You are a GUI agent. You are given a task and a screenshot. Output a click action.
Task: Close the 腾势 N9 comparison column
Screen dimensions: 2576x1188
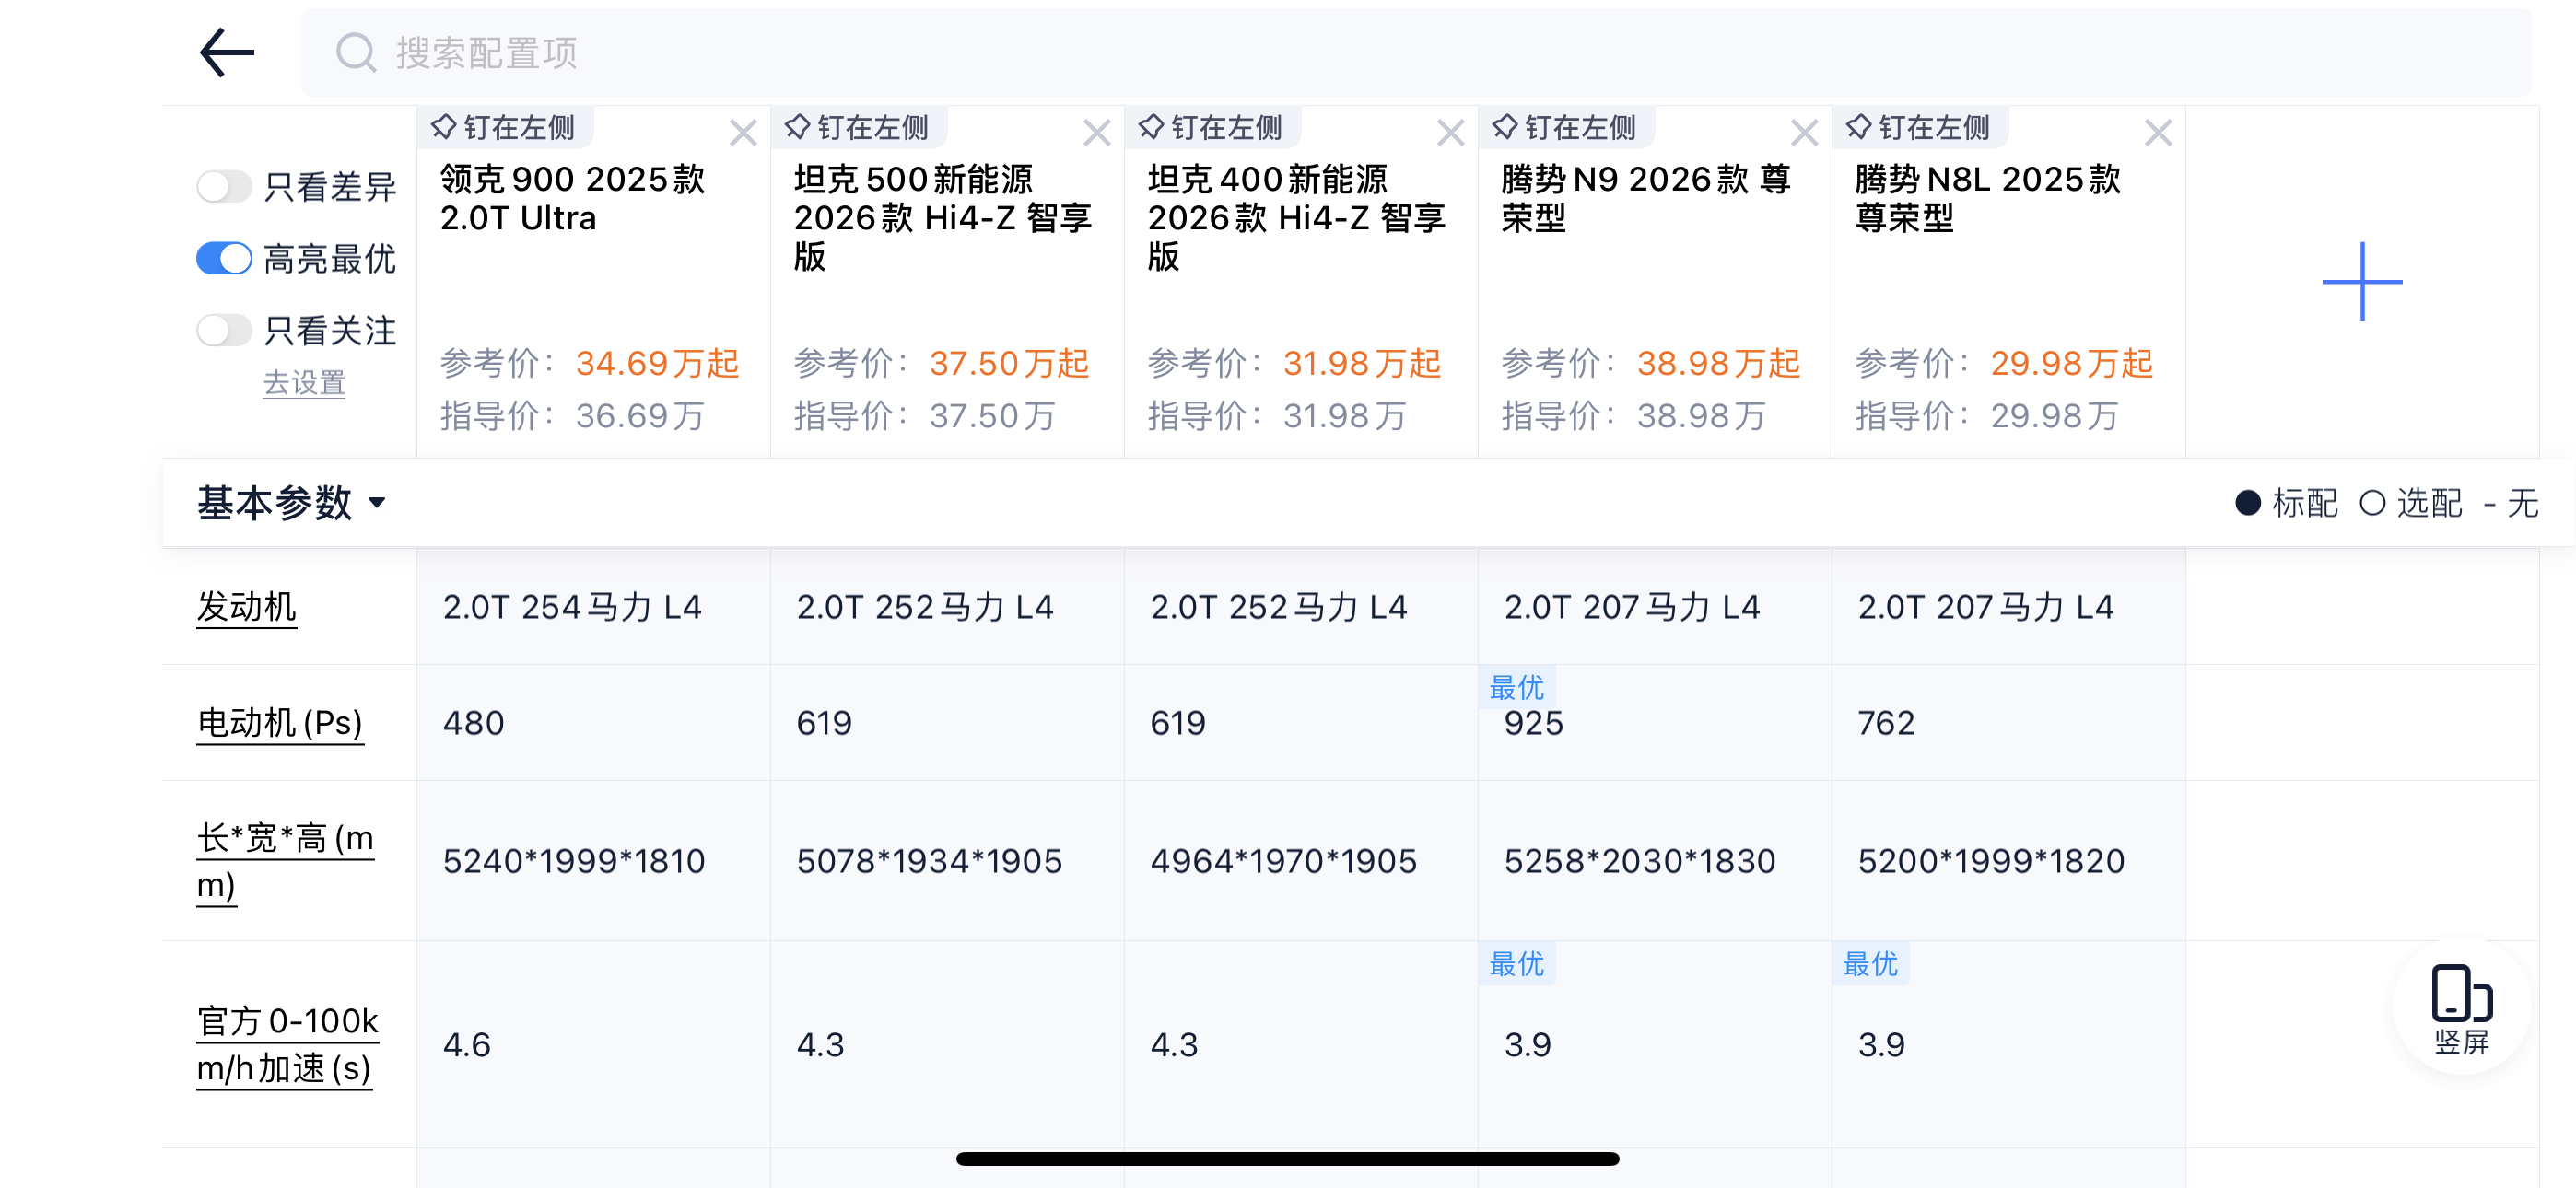[x=1804, y=133]
